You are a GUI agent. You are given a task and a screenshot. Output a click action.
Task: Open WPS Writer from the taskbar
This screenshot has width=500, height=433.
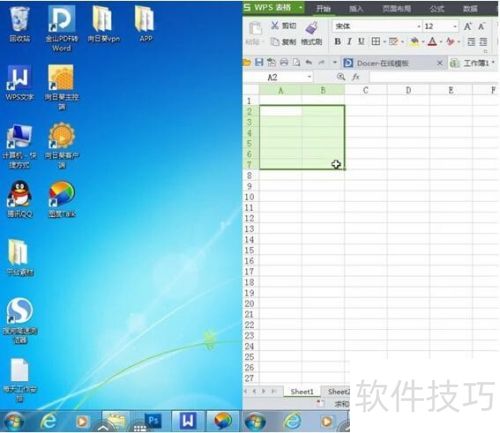188,421
